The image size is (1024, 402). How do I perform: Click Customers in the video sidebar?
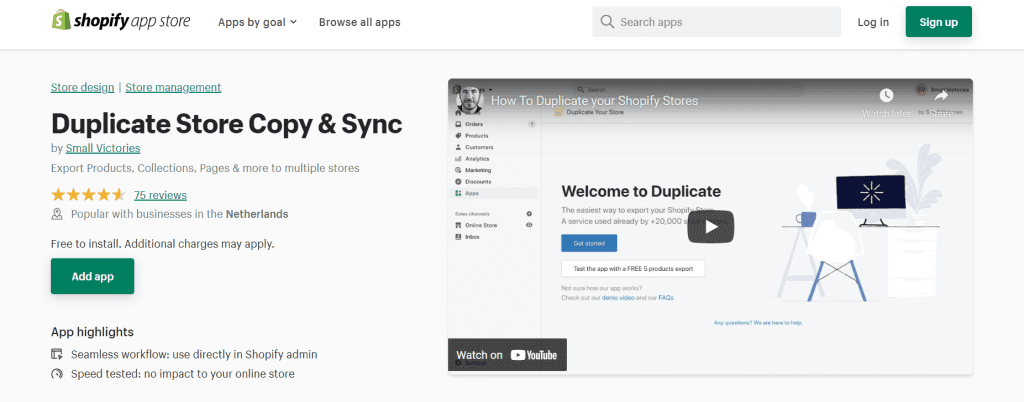[479, 147]
